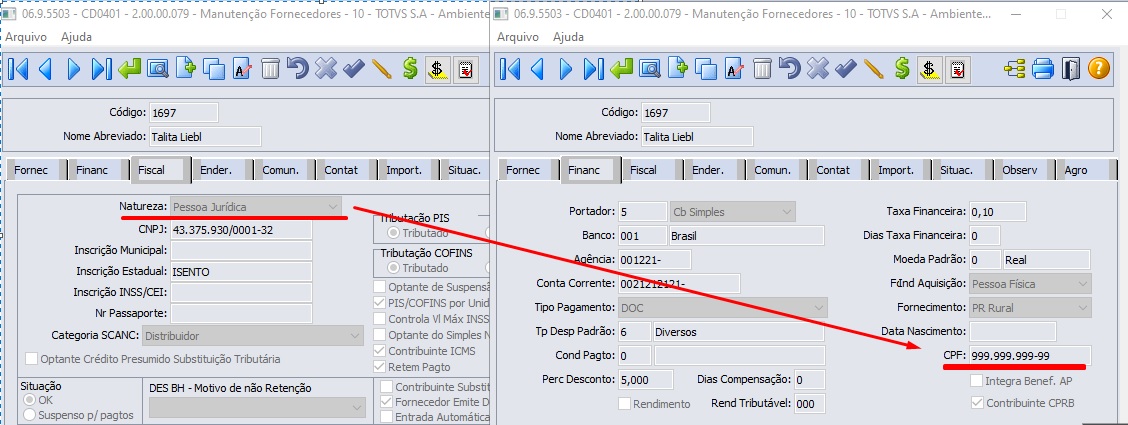Switch to Financ tab in left window
The image size is (1128, 425).
(x=91, y=170)
